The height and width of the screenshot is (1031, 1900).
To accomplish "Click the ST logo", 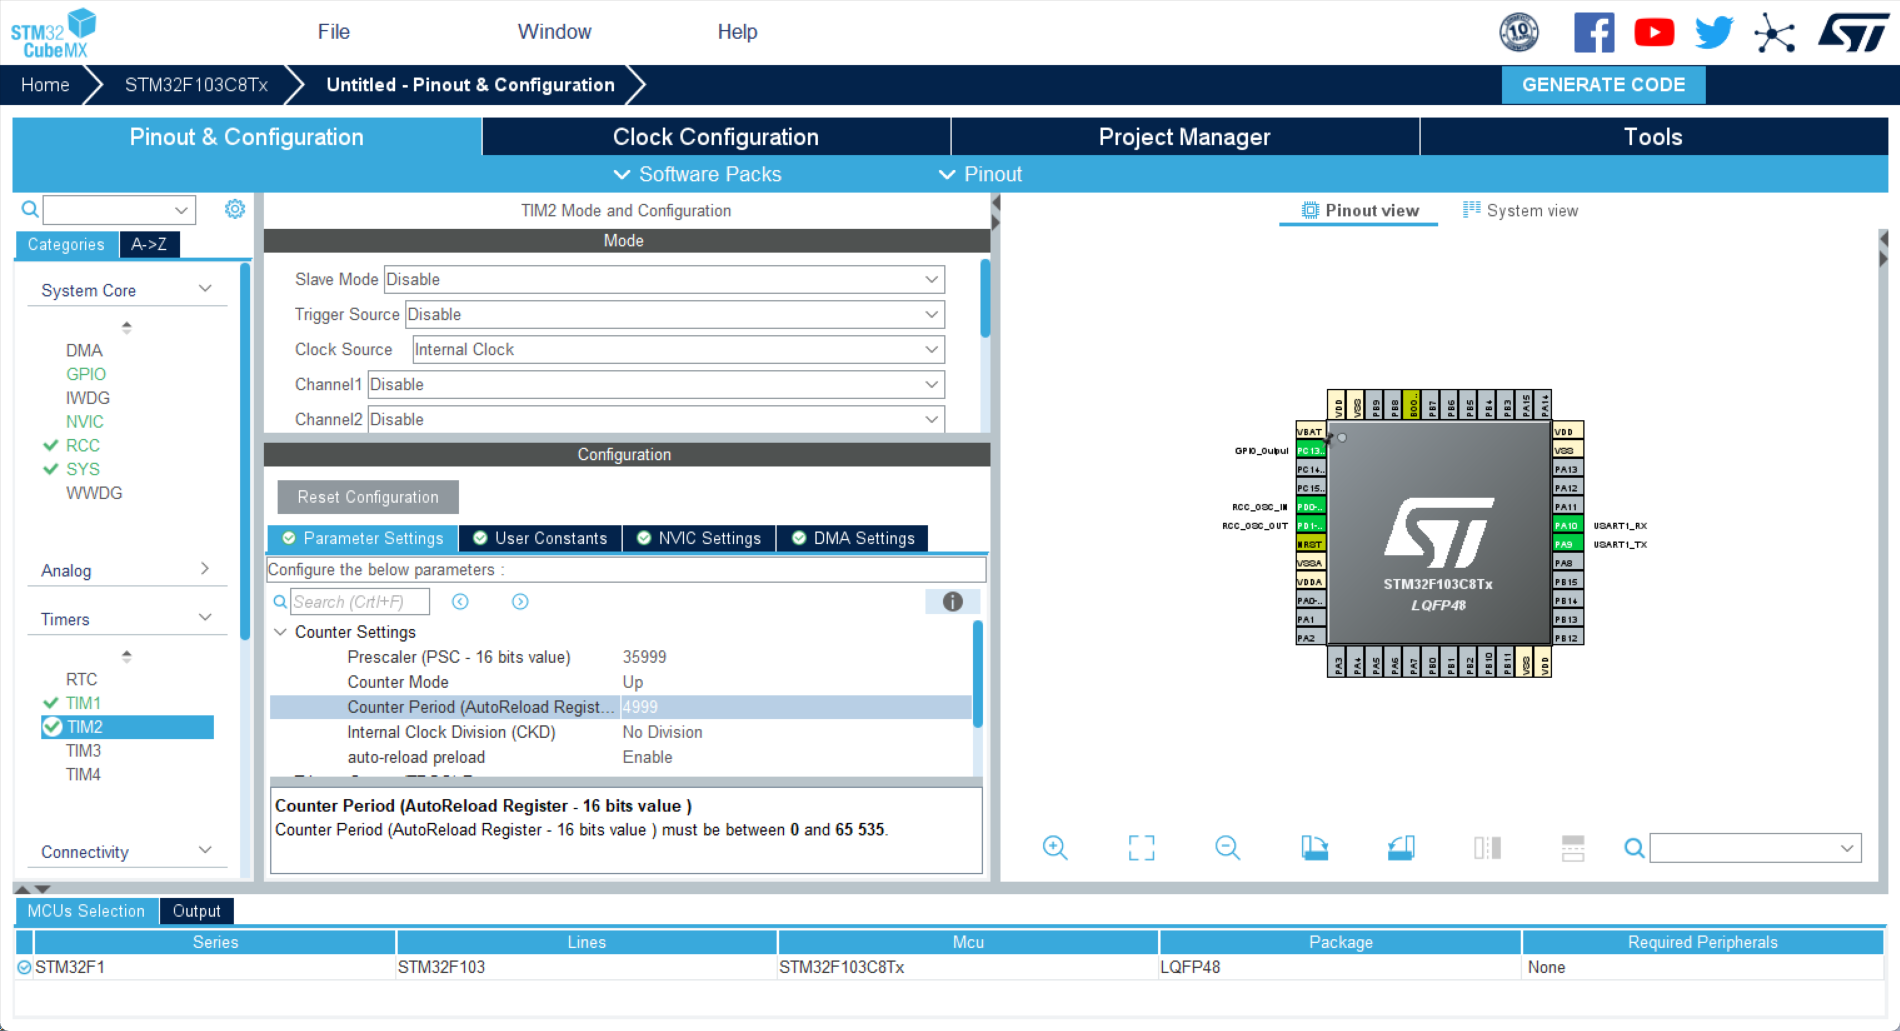I will tap(1853, 32).
